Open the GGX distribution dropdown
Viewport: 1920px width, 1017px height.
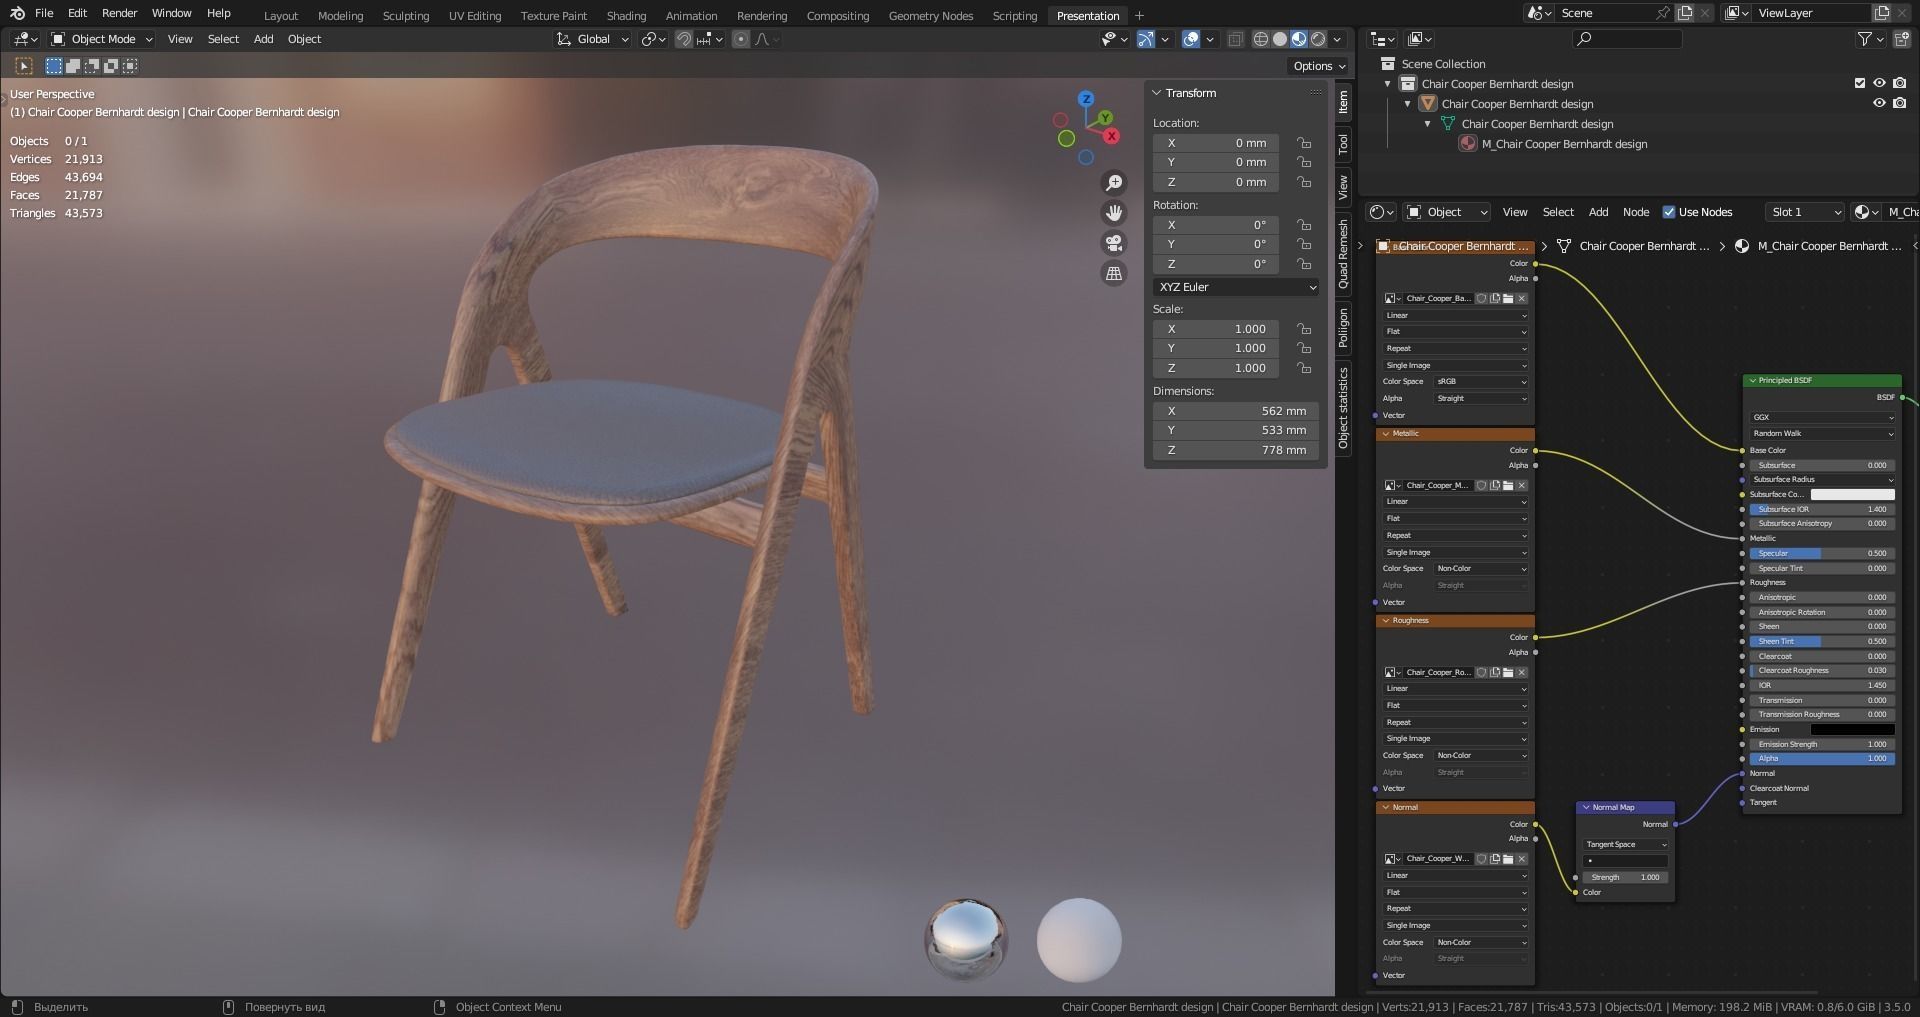click(x=1822, y=418)
